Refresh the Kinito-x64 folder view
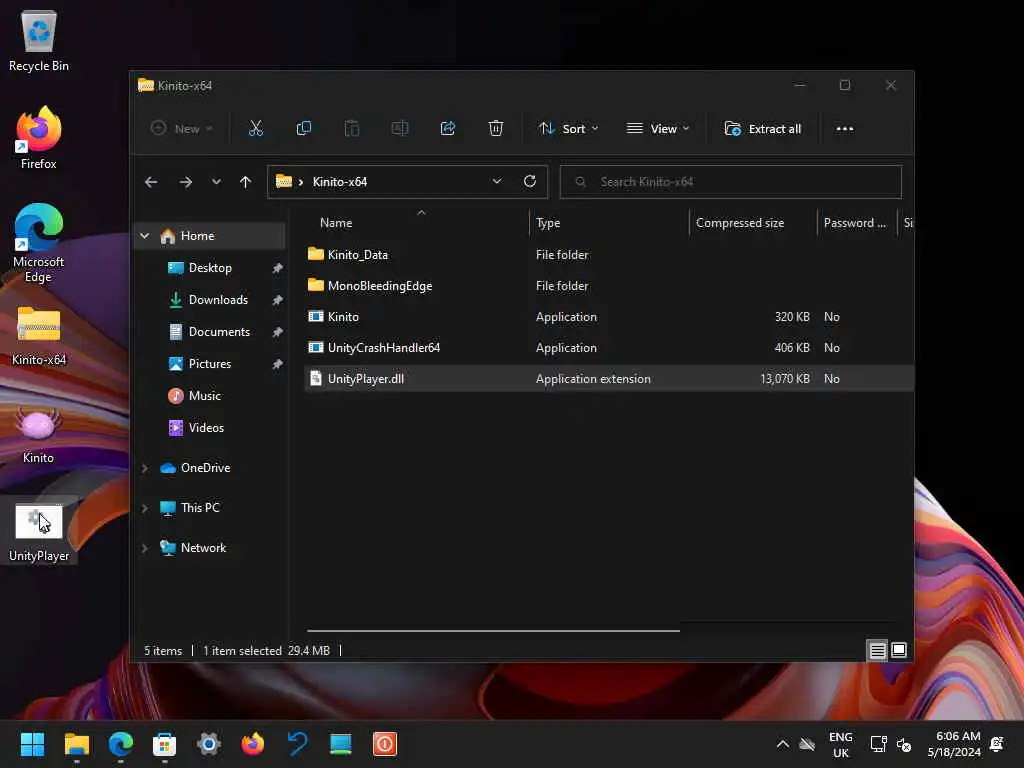 530,182
